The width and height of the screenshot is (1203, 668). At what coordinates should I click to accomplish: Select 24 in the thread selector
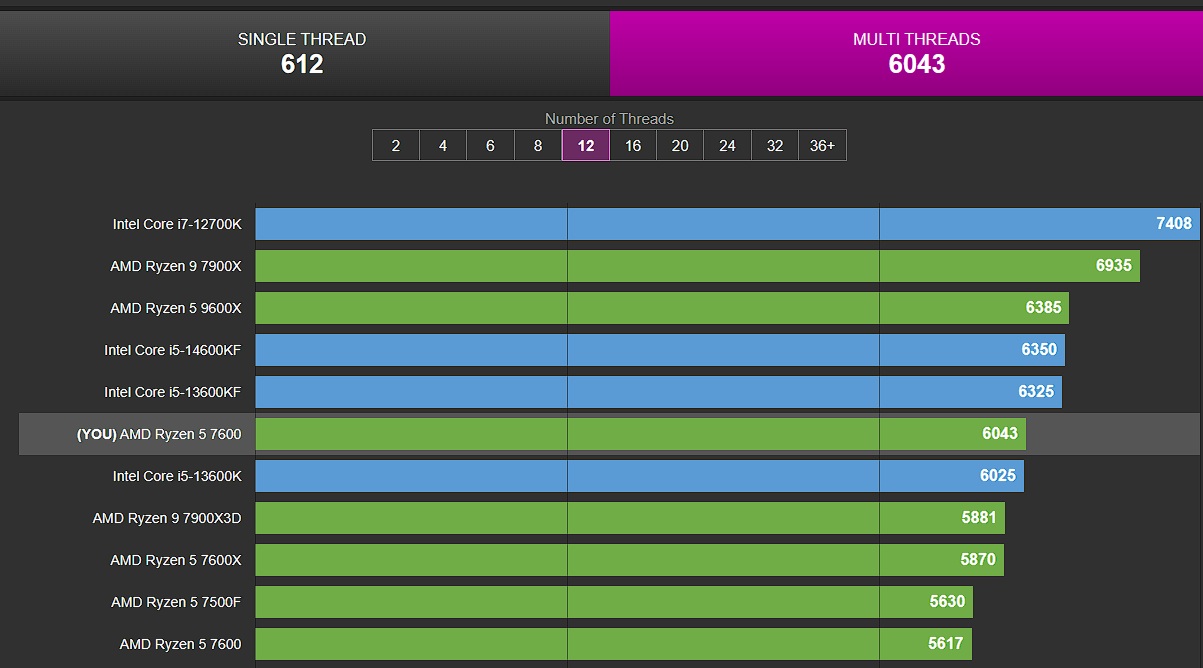[x=727, y=145]
